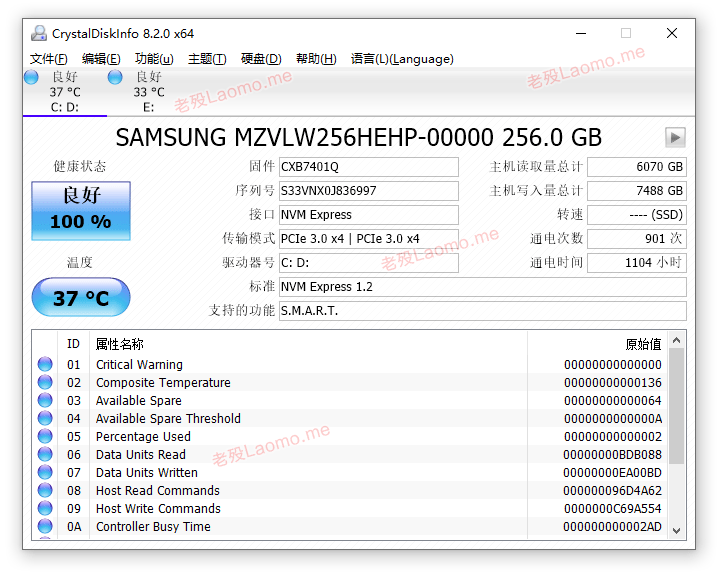
Task: Click the firmware field CXB7401Q
Action: [368, 167]
